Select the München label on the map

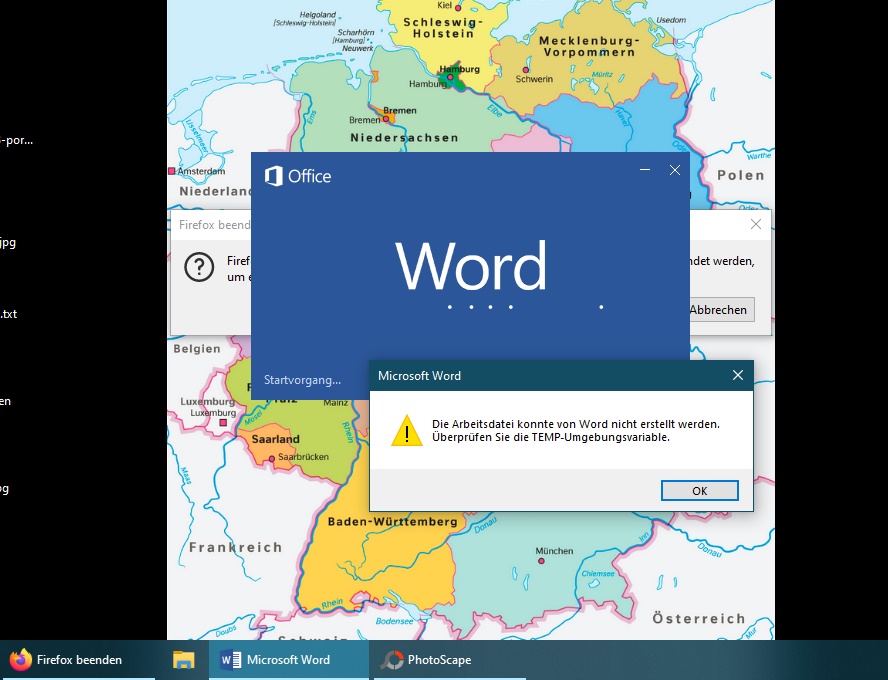click(554, 551)
